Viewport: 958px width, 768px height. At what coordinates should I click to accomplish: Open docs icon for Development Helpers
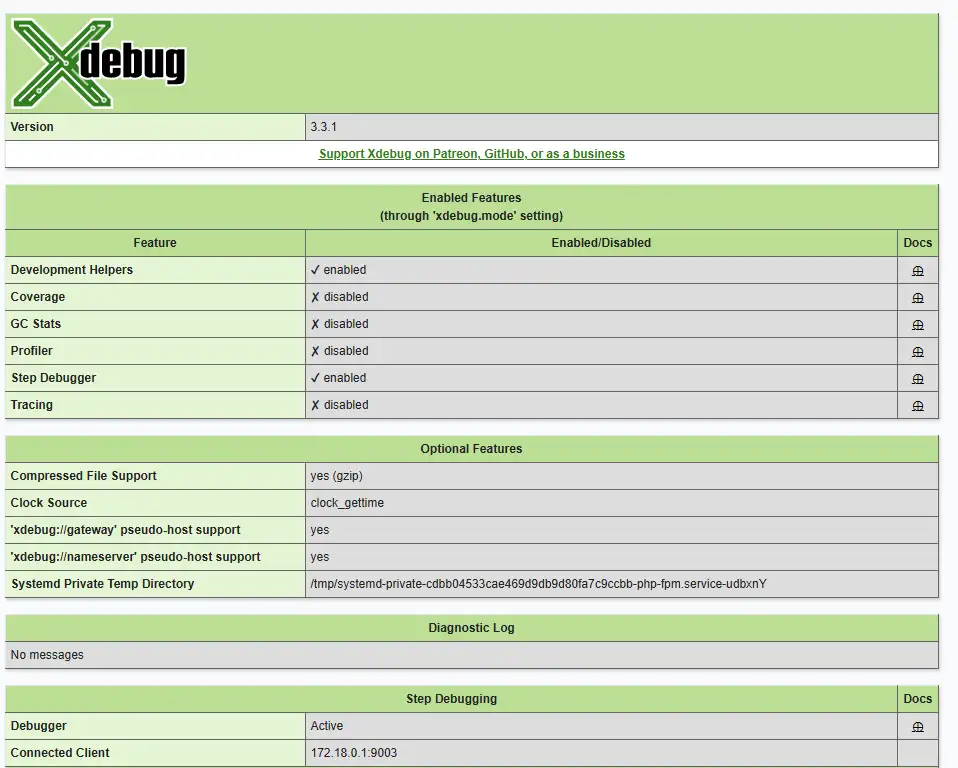pos(917,271)
